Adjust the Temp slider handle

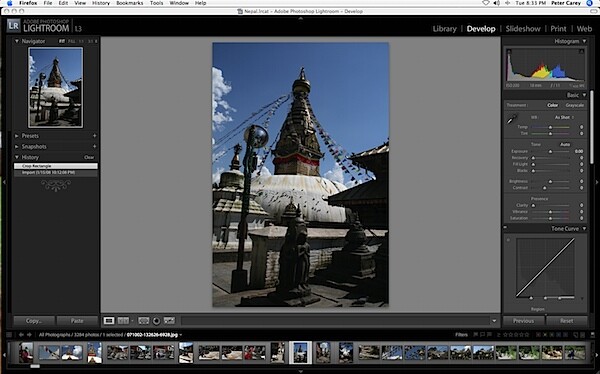550,127
